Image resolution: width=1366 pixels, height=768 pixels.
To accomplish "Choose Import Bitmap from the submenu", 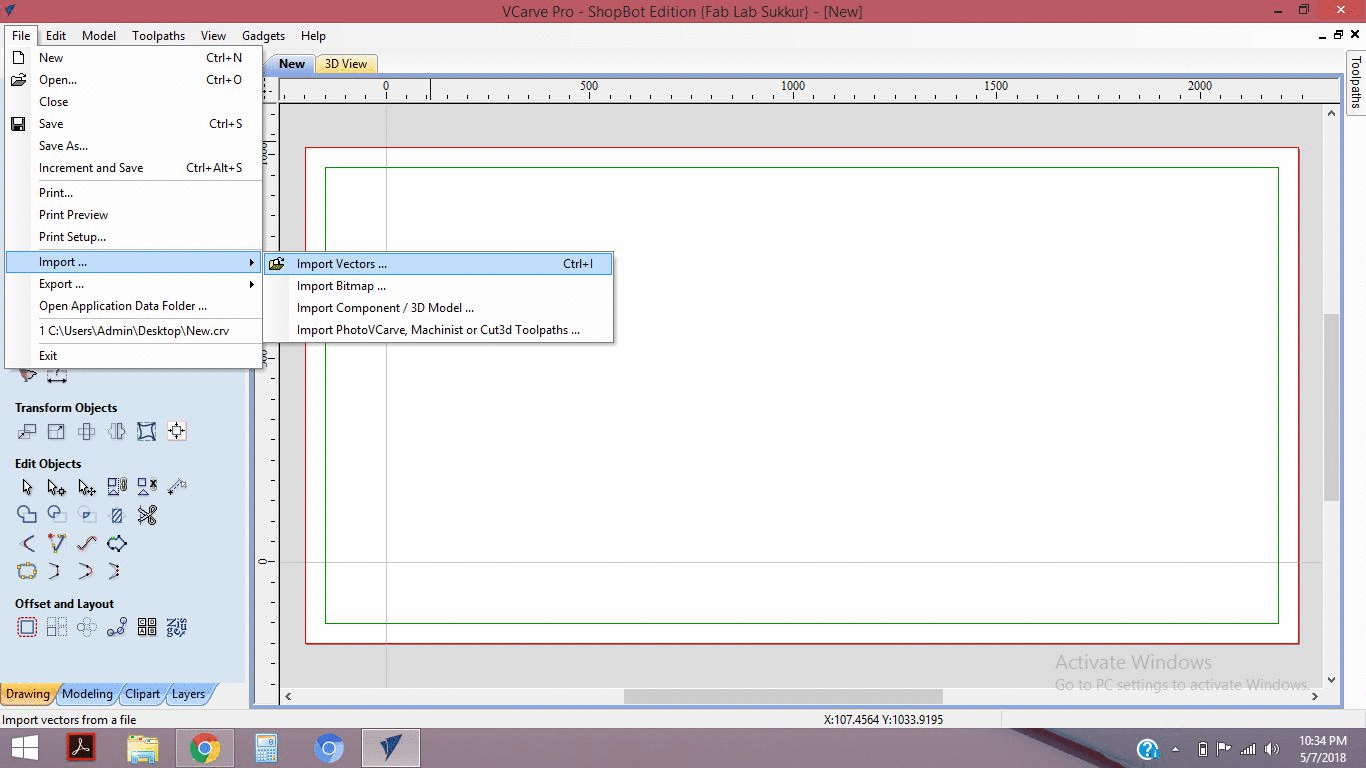I will 438,286.
